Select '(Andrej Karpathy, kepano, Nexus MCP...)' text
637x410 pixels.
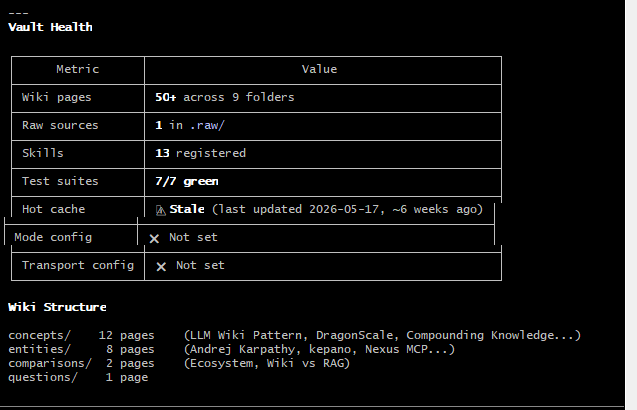tap(319, 349)
